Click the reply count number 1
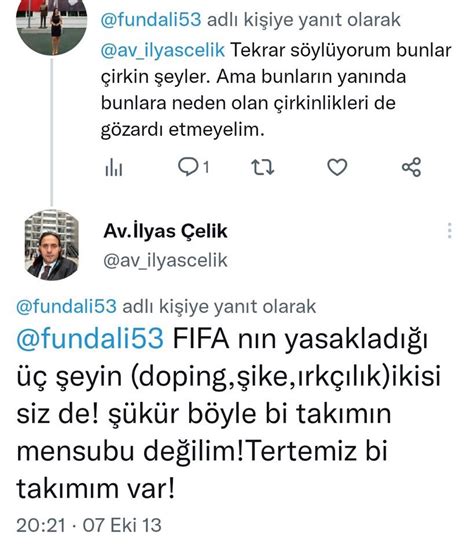 point(206,167)
